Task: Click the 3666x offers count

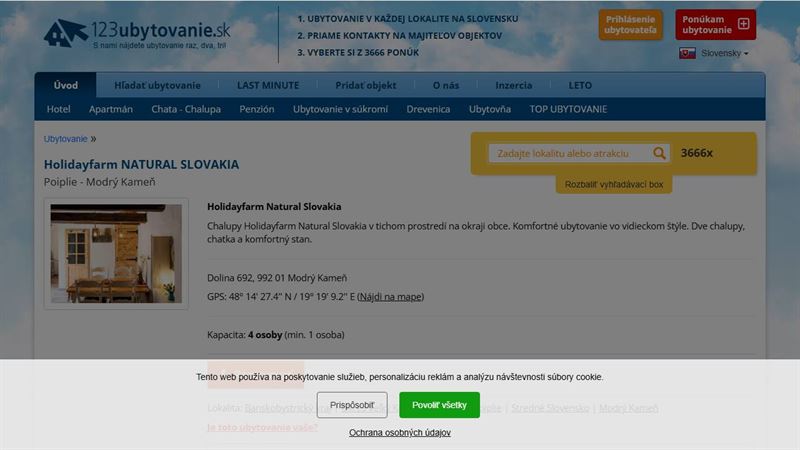Action: pos(696,153)
